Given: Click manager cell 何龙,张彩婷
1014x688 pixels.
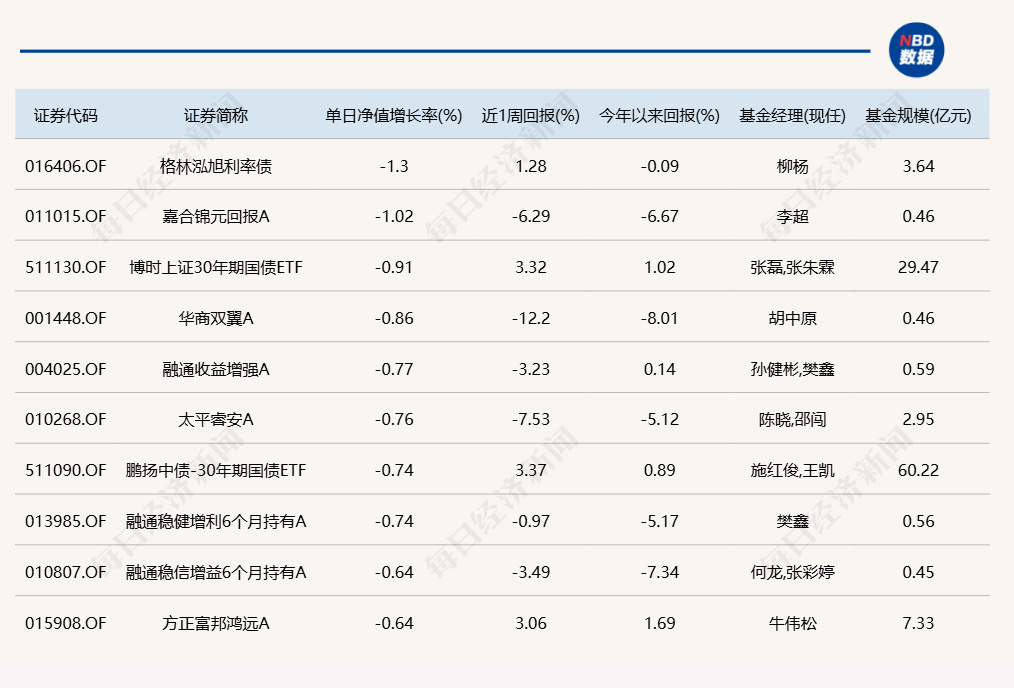Looking at the screenshot, I should click(792, 572).
